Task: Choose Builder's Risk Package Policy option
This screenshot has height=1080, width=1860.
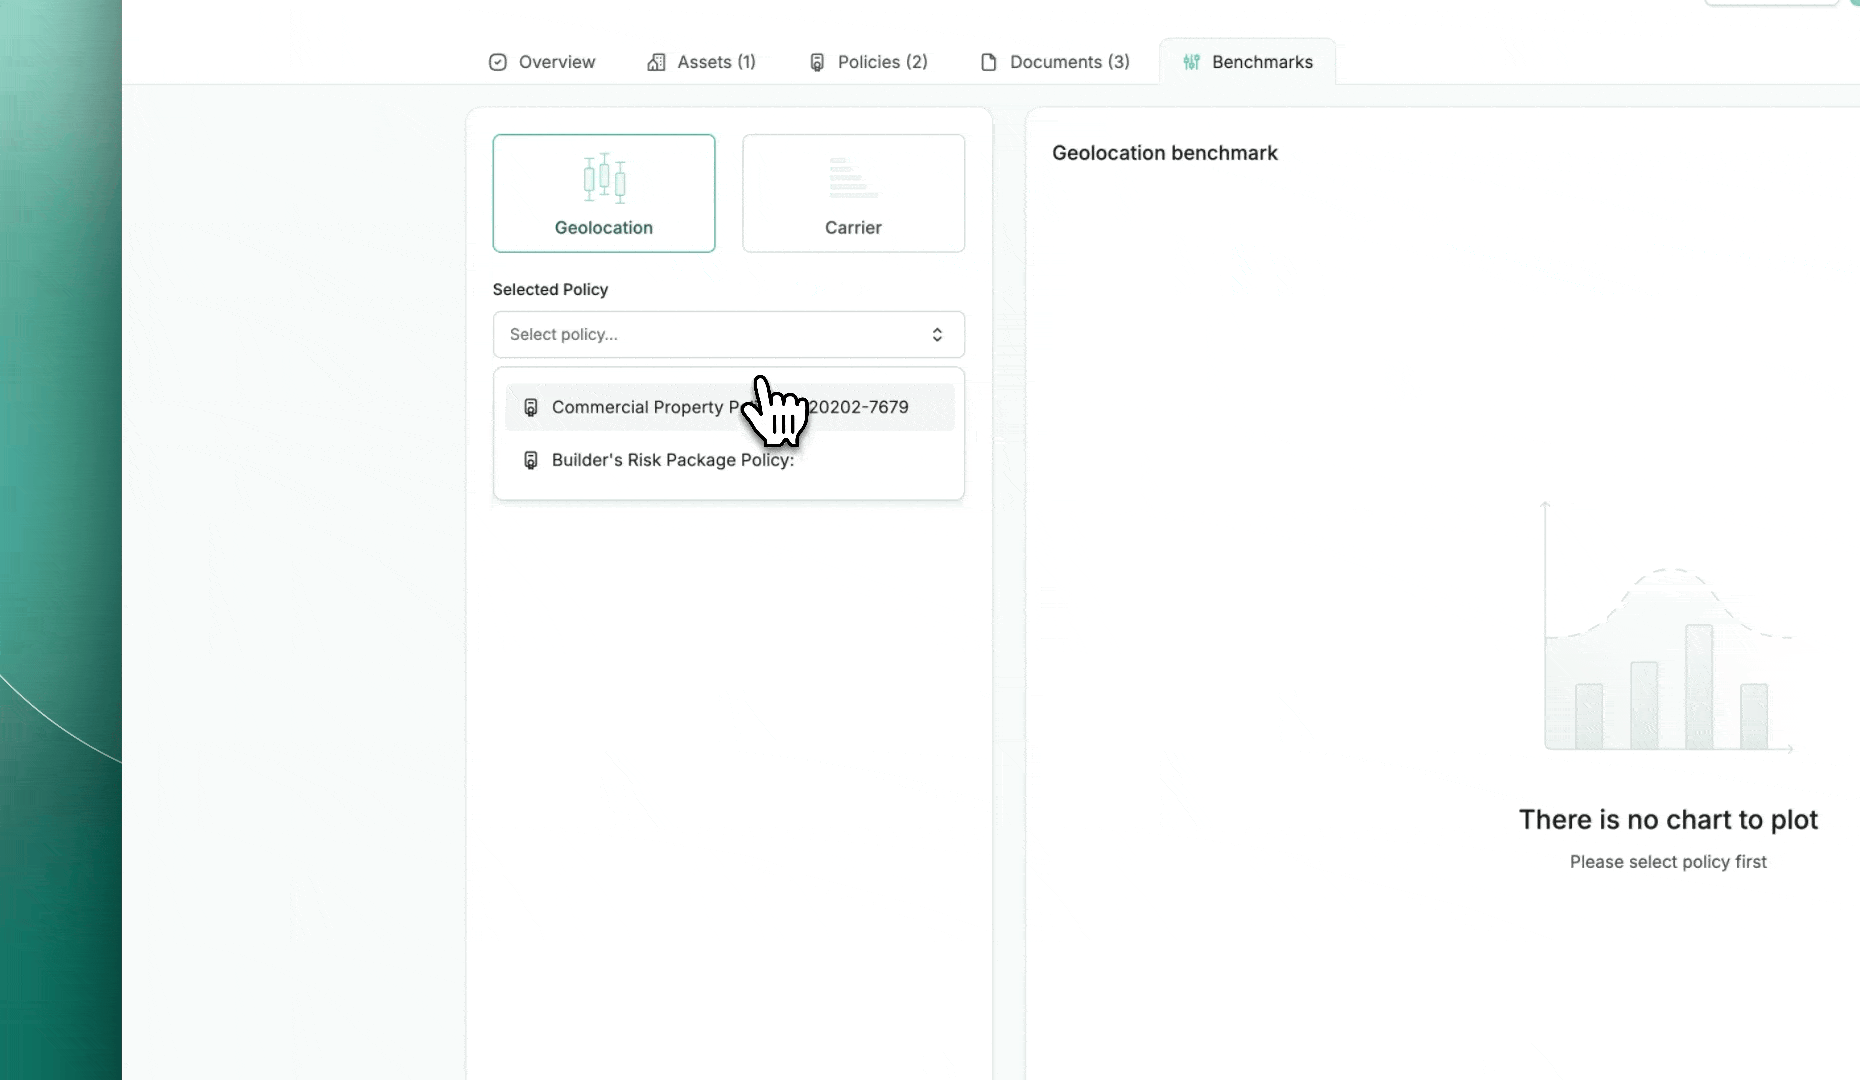Action: coord(672,460)
